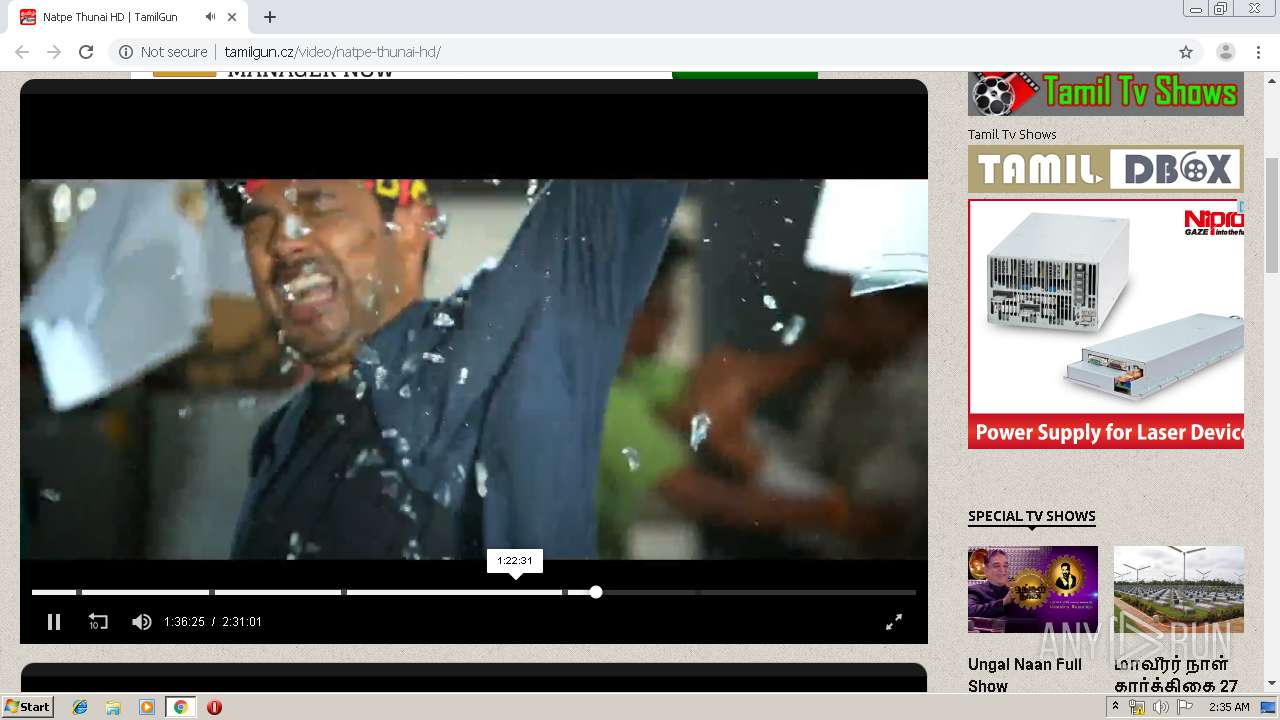Reload the current page
Image resolution: width=1280 pixels, height=720 pixels.
pyautogui.click(x=86, y=52)
